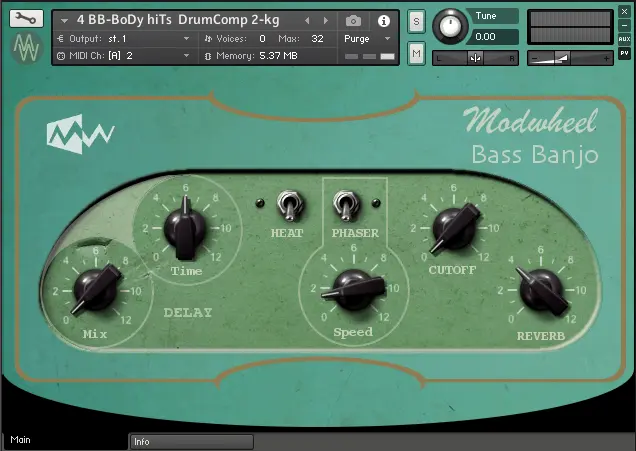Click the MIDI channel icon

[61, 56]
